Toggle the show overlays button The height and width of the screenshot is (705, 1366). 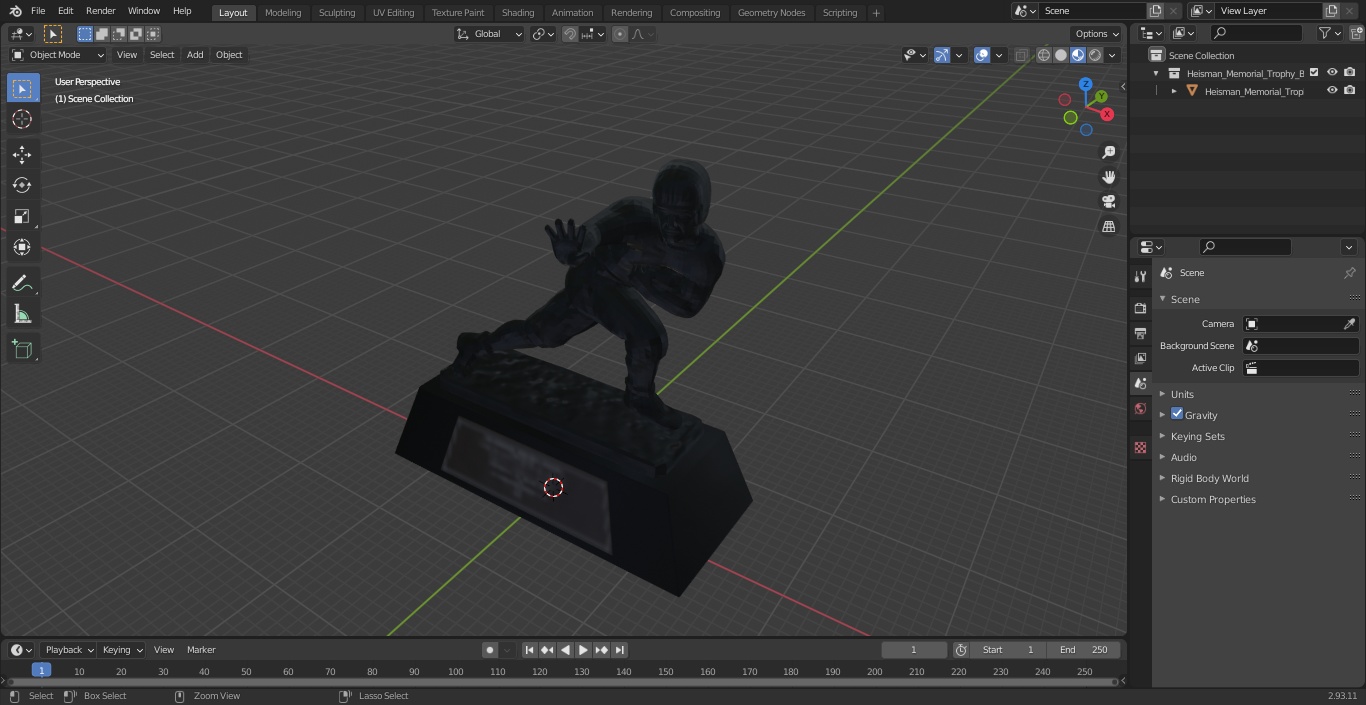click(982, 55)
